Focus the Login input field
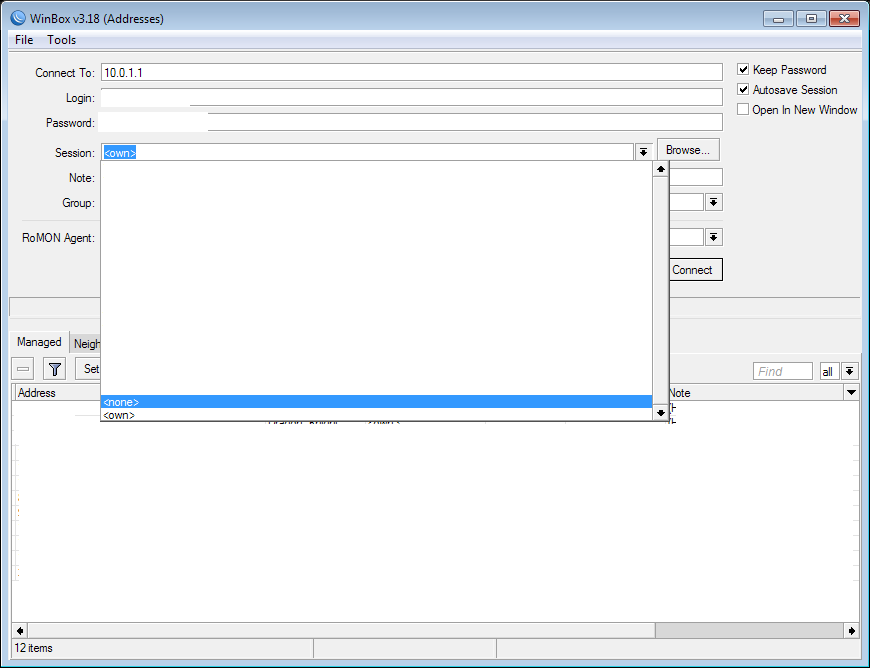 (412, 97)
